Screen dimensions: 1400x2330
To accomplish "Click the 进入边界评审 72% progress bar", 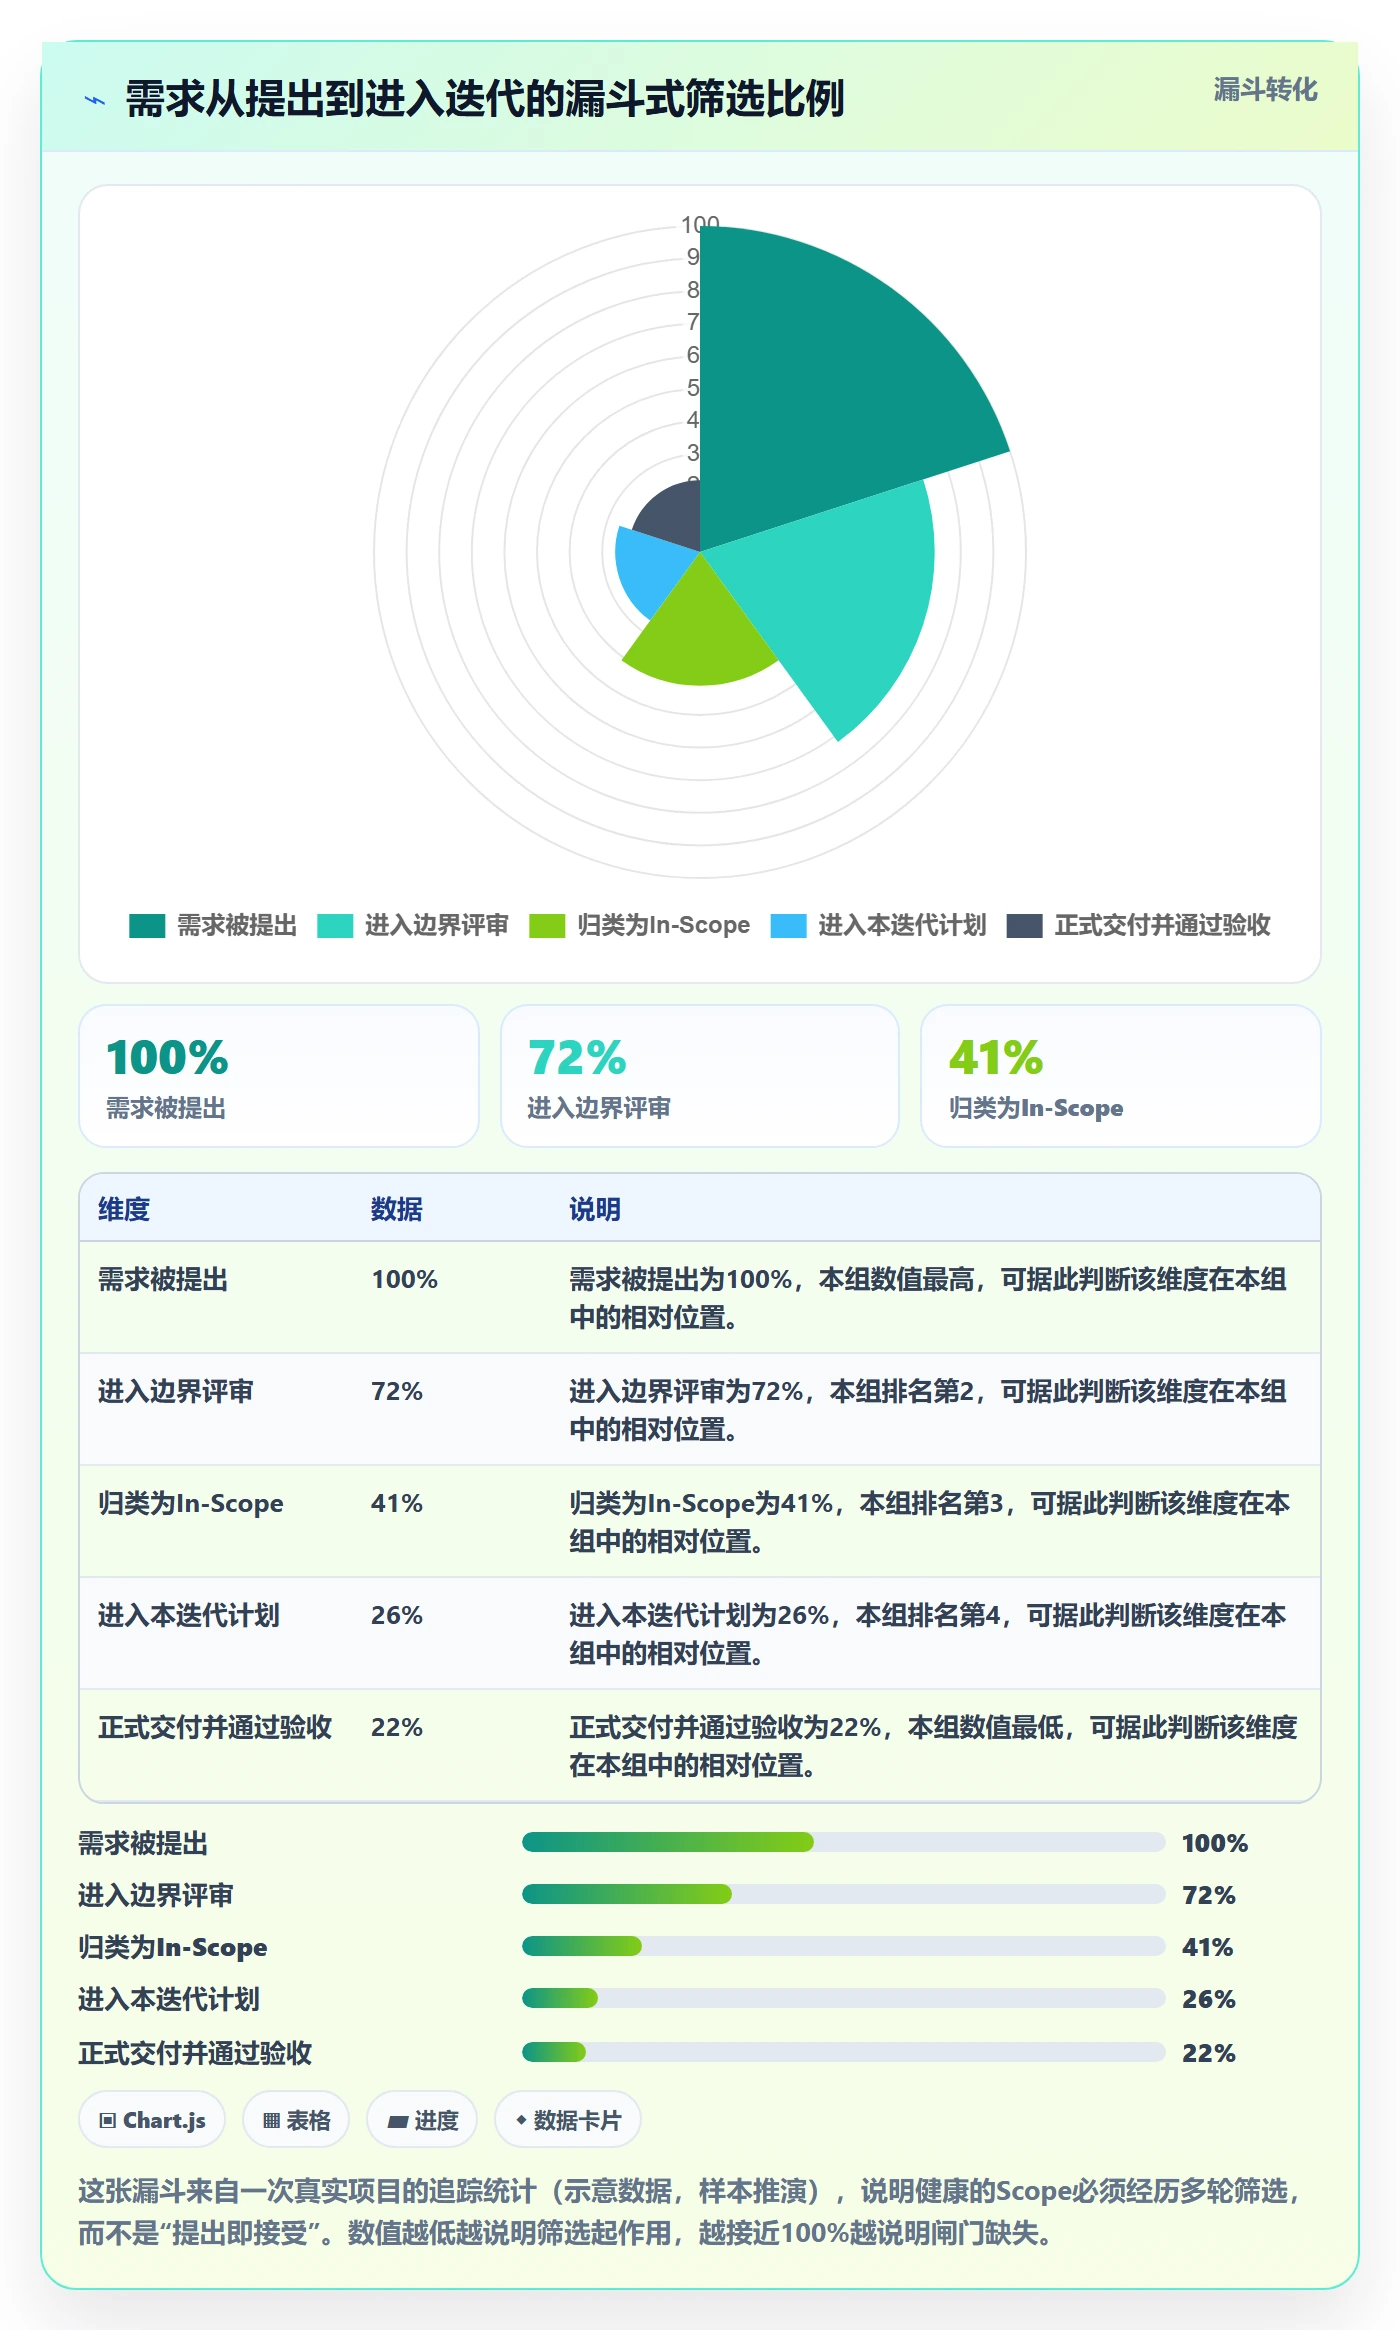I will pos(844,1894).
